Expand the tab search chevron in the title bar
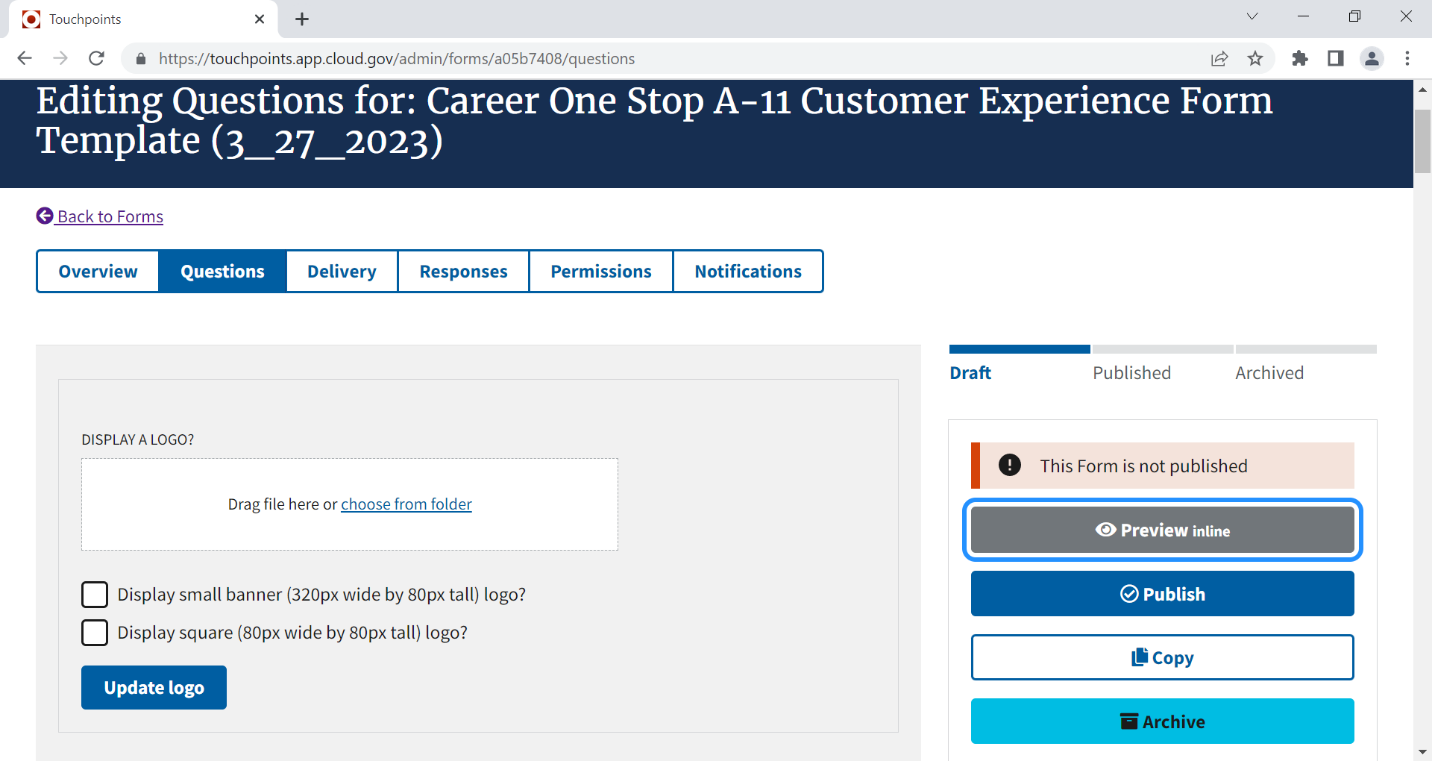This screenshot has width=1432, height=761. (x=1252, y=17)
